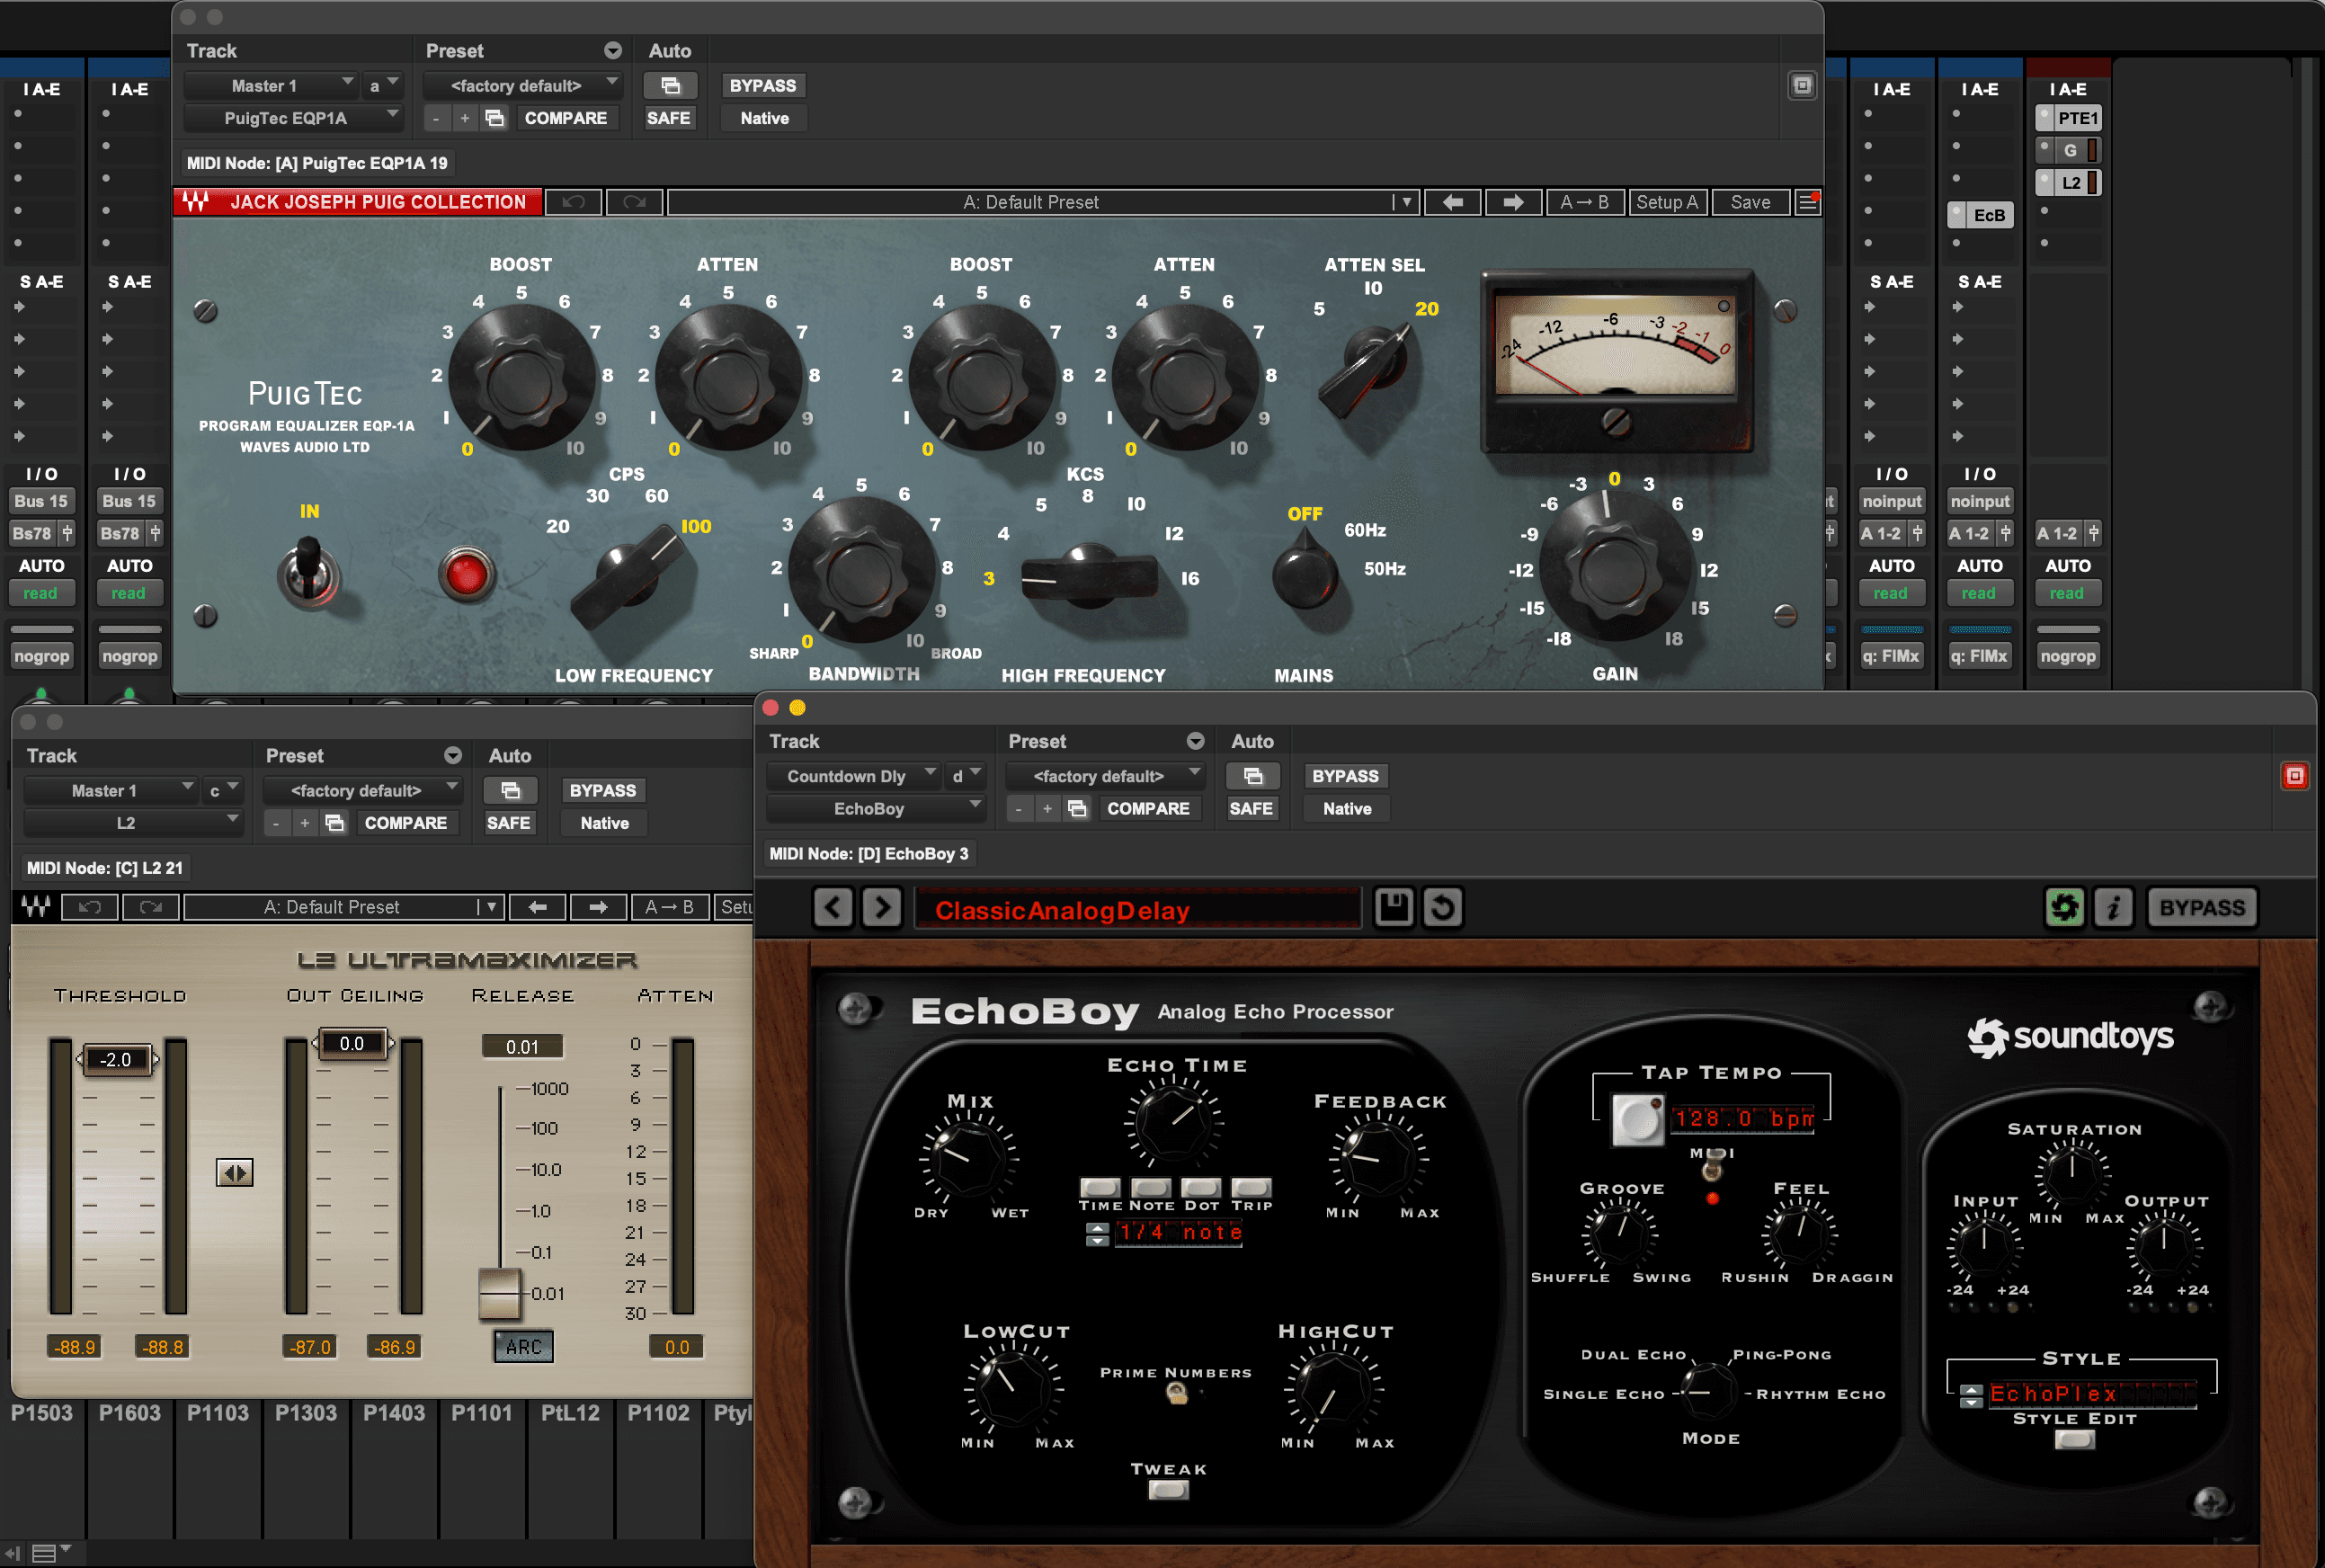Viewport: 2325px width, 1568px height.
Task: Toggle BYPASS in the L2 plugin header
Action: click(x=602, y=791)
